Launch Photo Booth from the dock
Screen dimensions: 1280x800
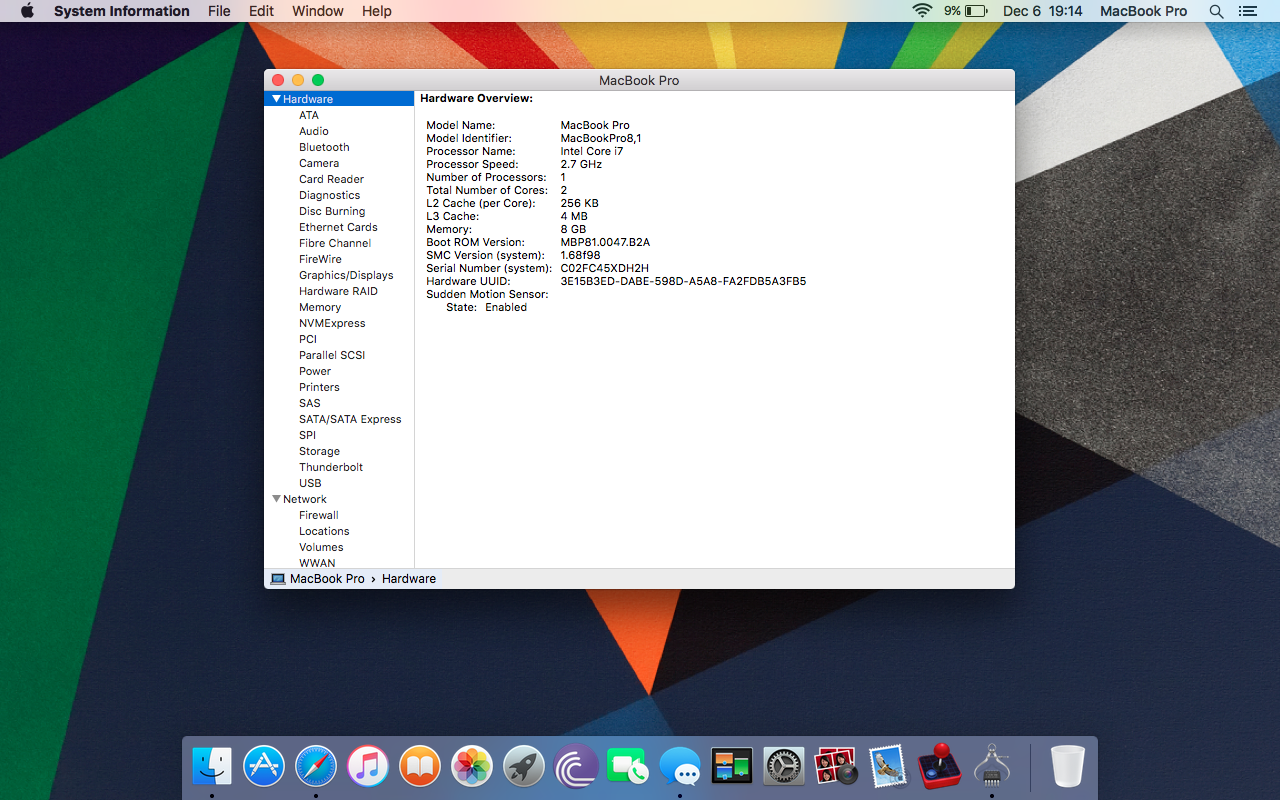(836, 767)
